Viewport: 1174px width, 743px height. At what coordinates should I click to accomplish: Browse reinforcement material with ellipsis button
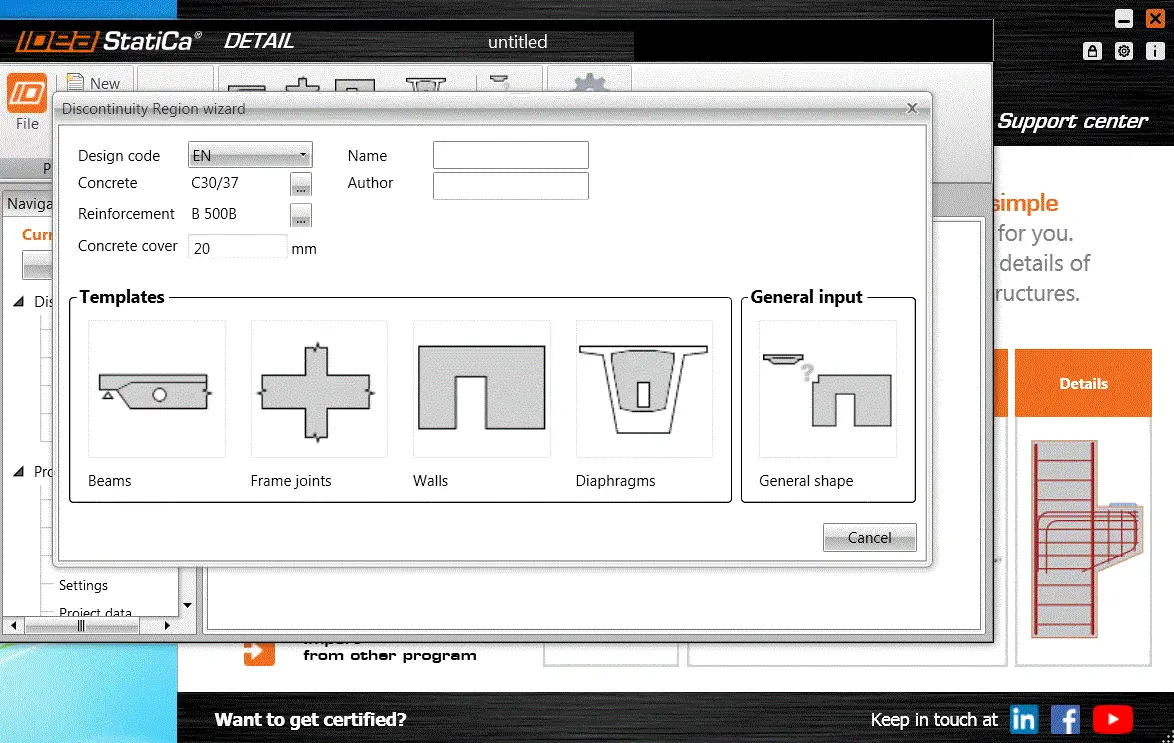click(x=301, y=215)
